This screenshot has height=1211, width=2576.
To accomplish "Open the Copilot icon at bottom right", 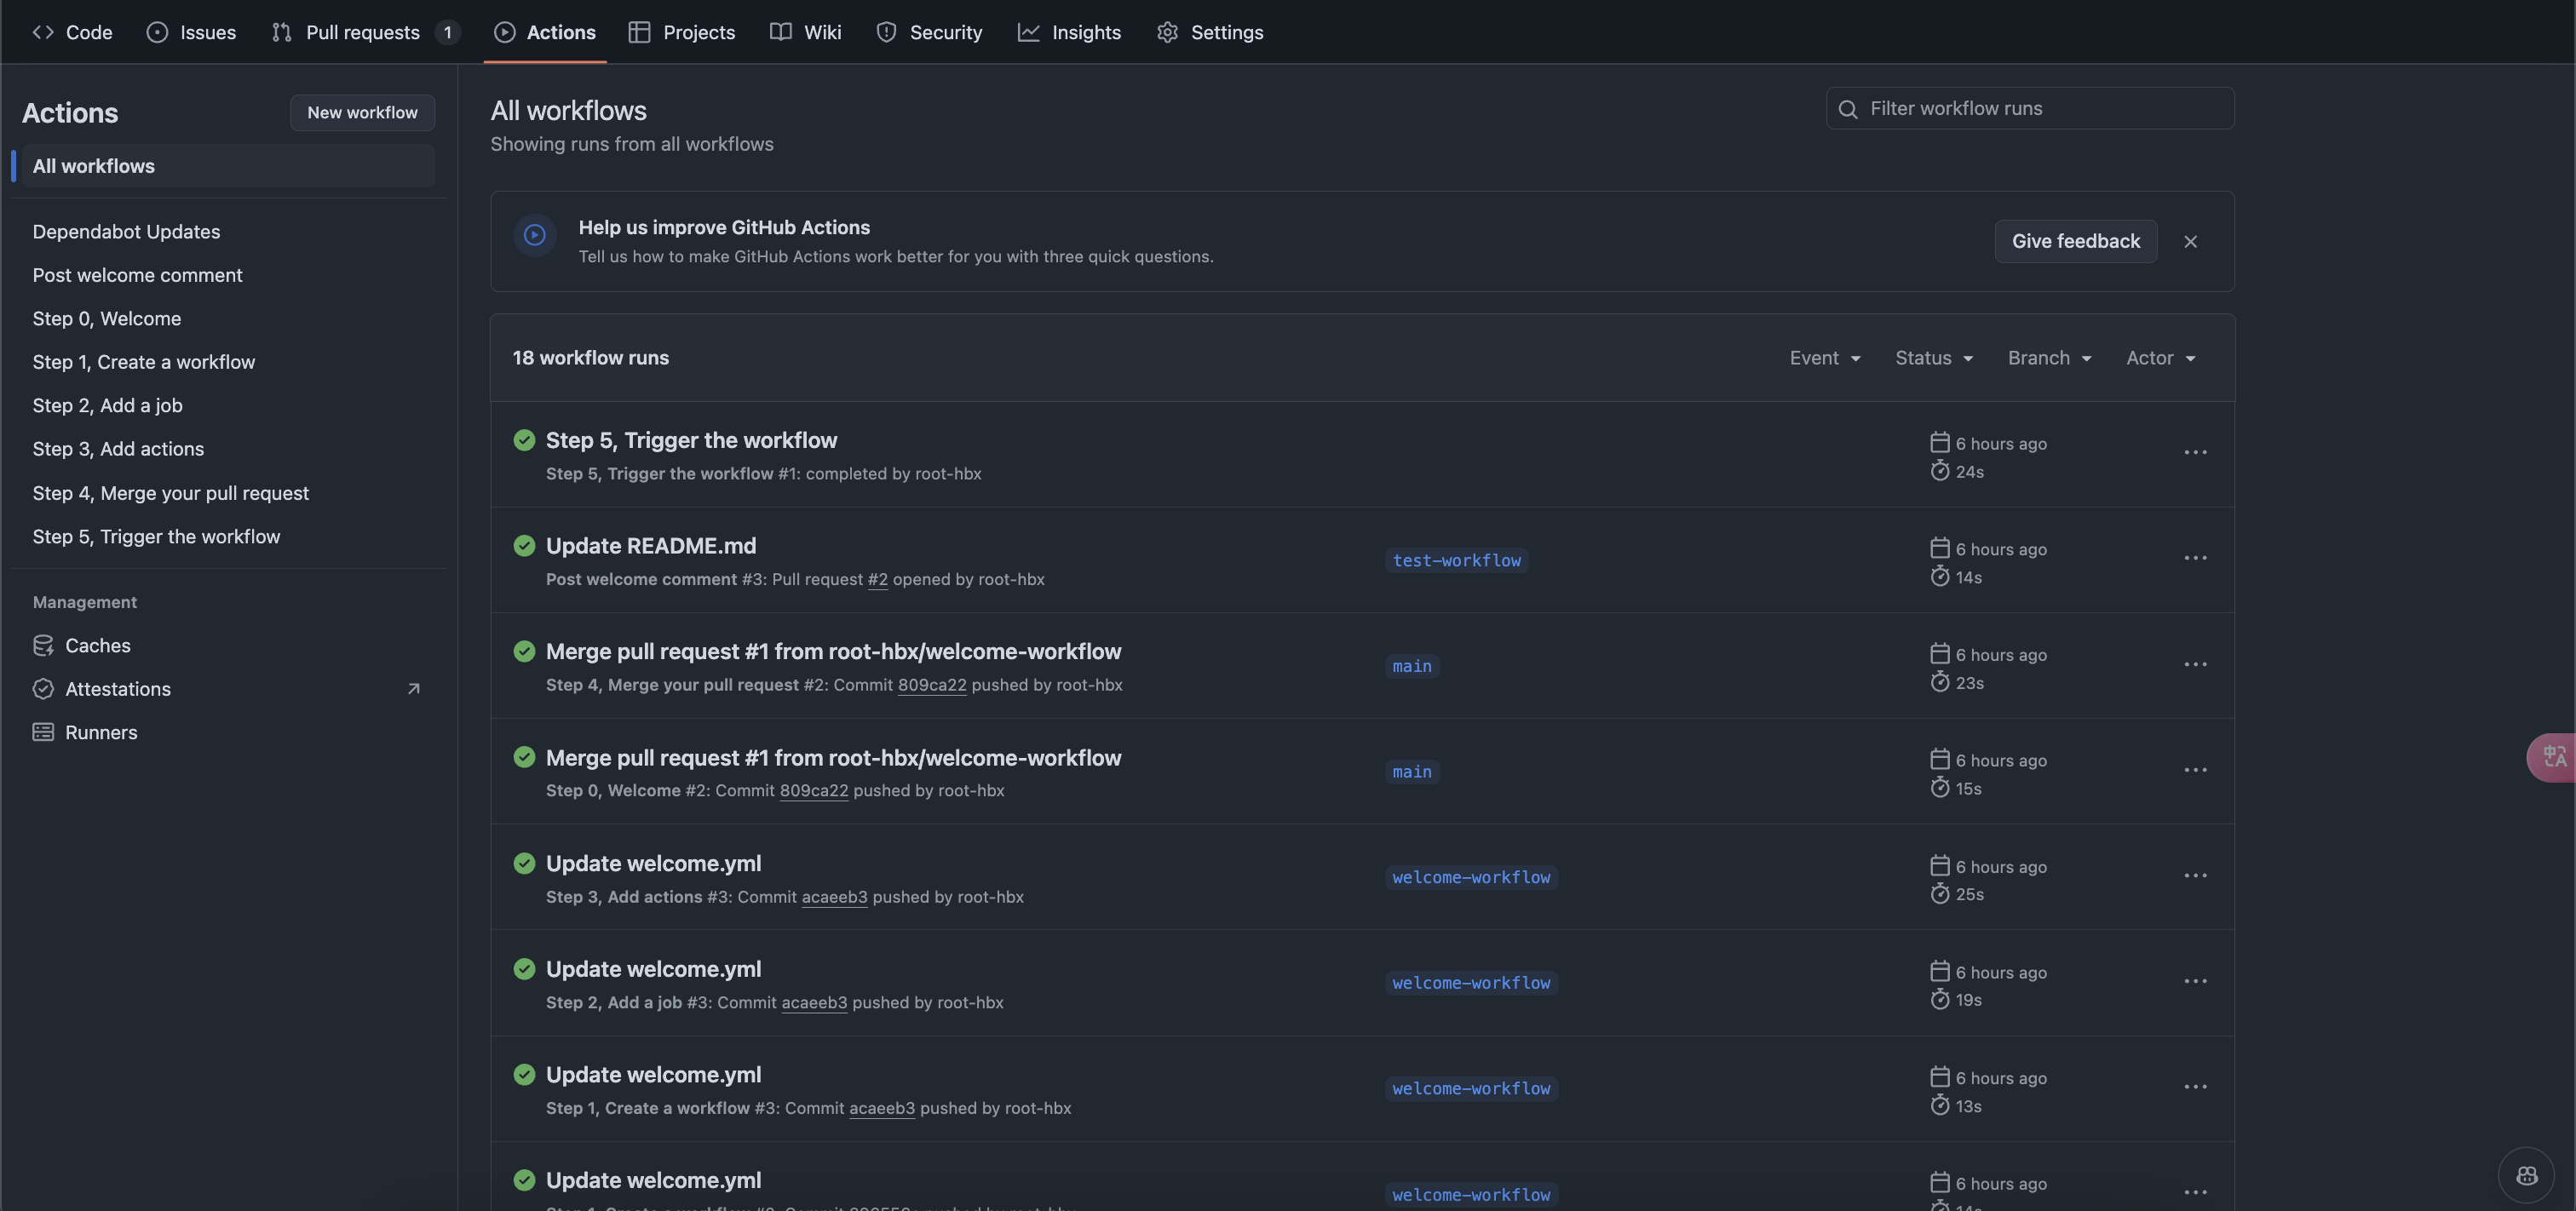I will [x=2526, y=1175].
